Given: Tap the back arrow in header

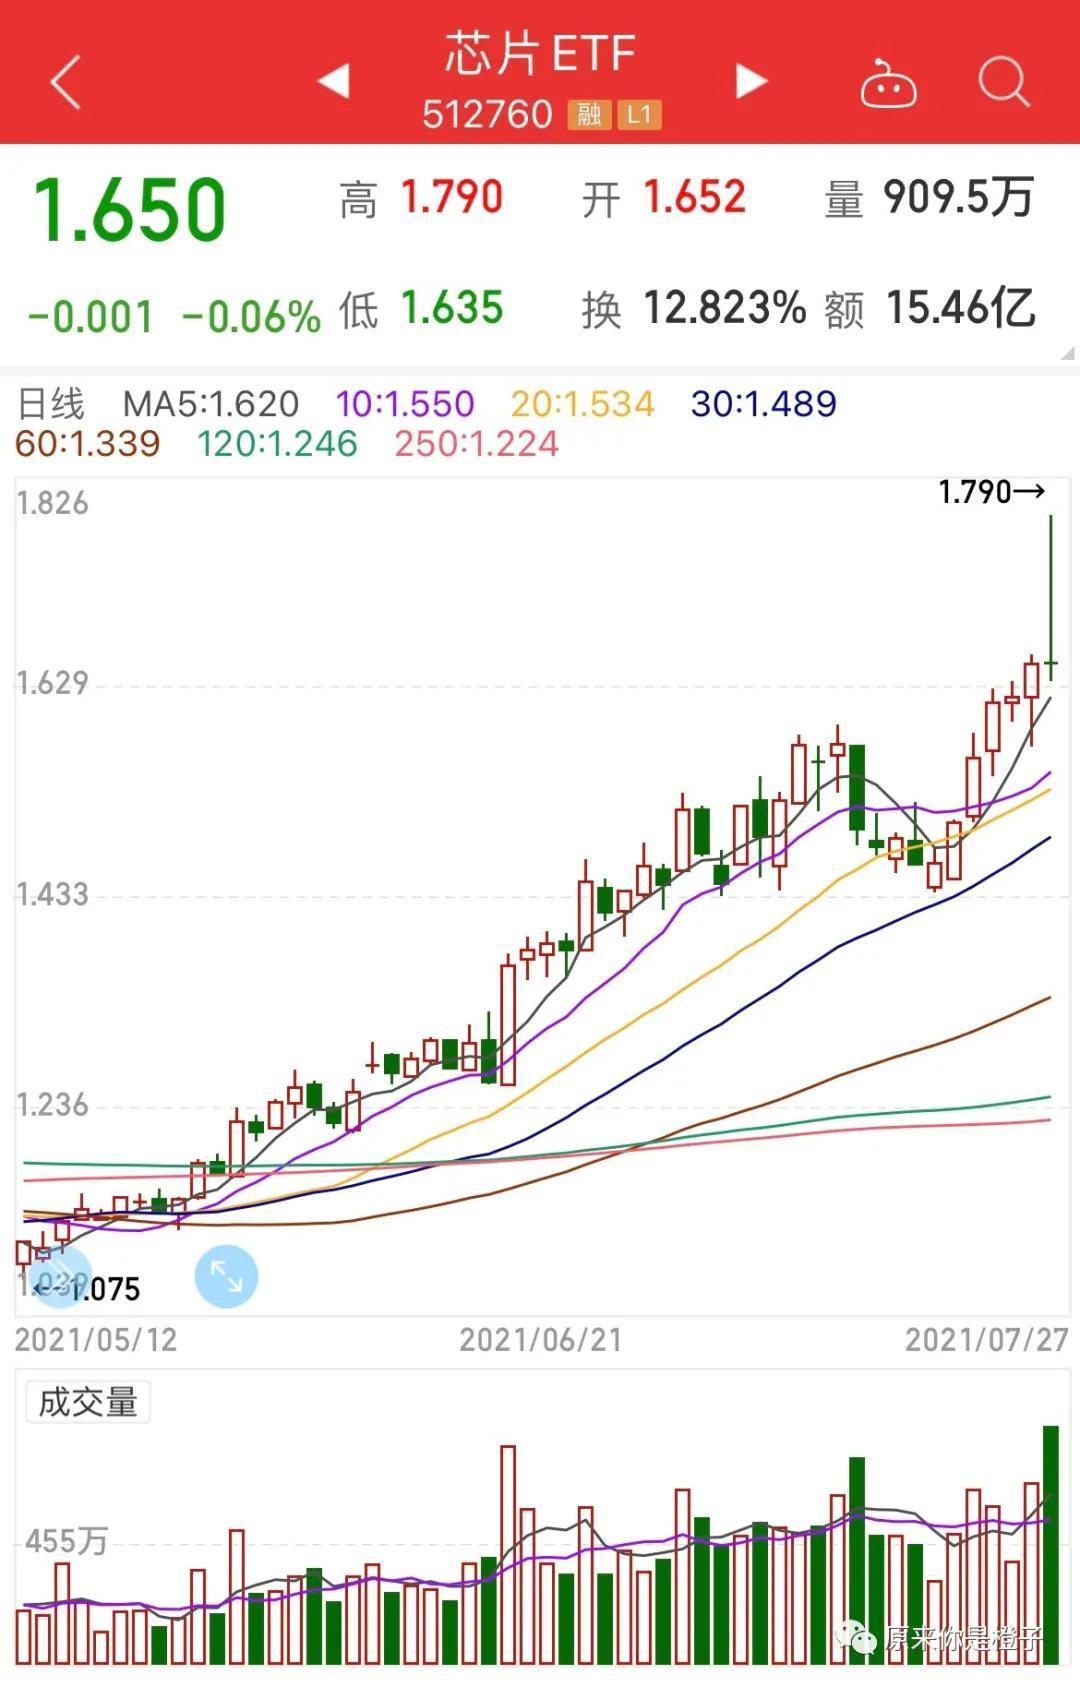Looking at the screenshot, I should [x=66, y=82].
